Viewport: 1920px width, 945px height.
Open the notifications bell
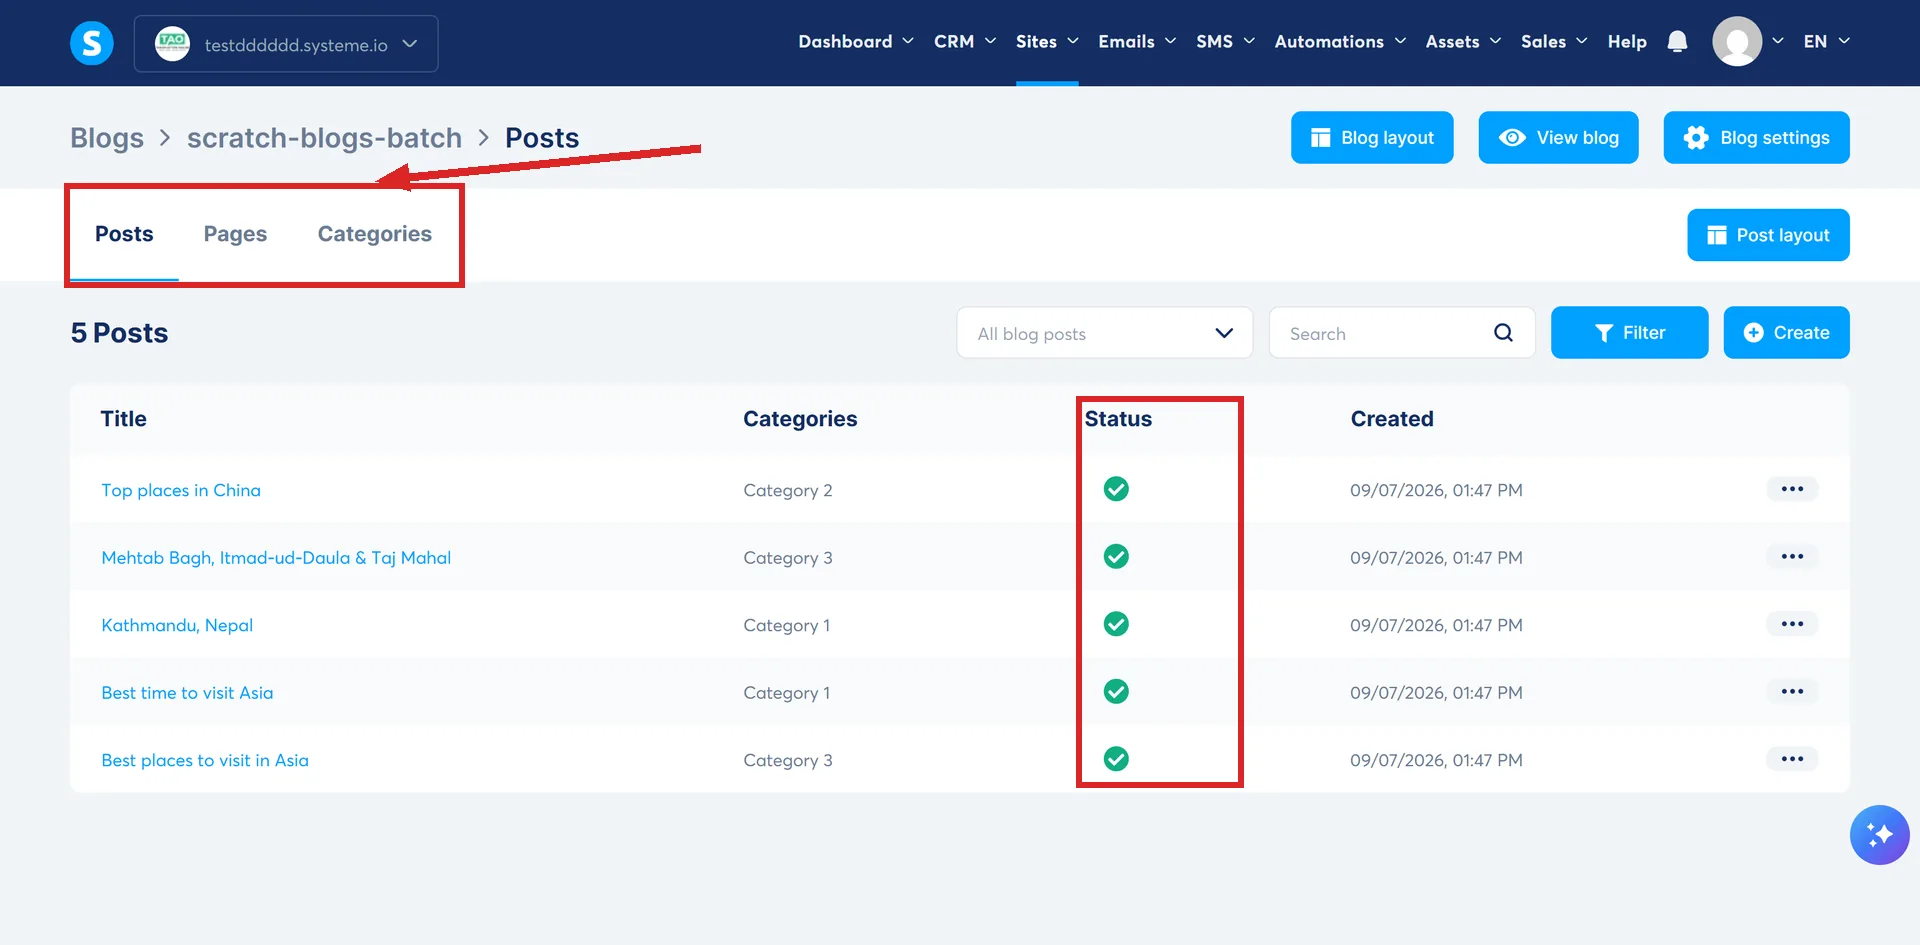click(x=1677, y=42)
